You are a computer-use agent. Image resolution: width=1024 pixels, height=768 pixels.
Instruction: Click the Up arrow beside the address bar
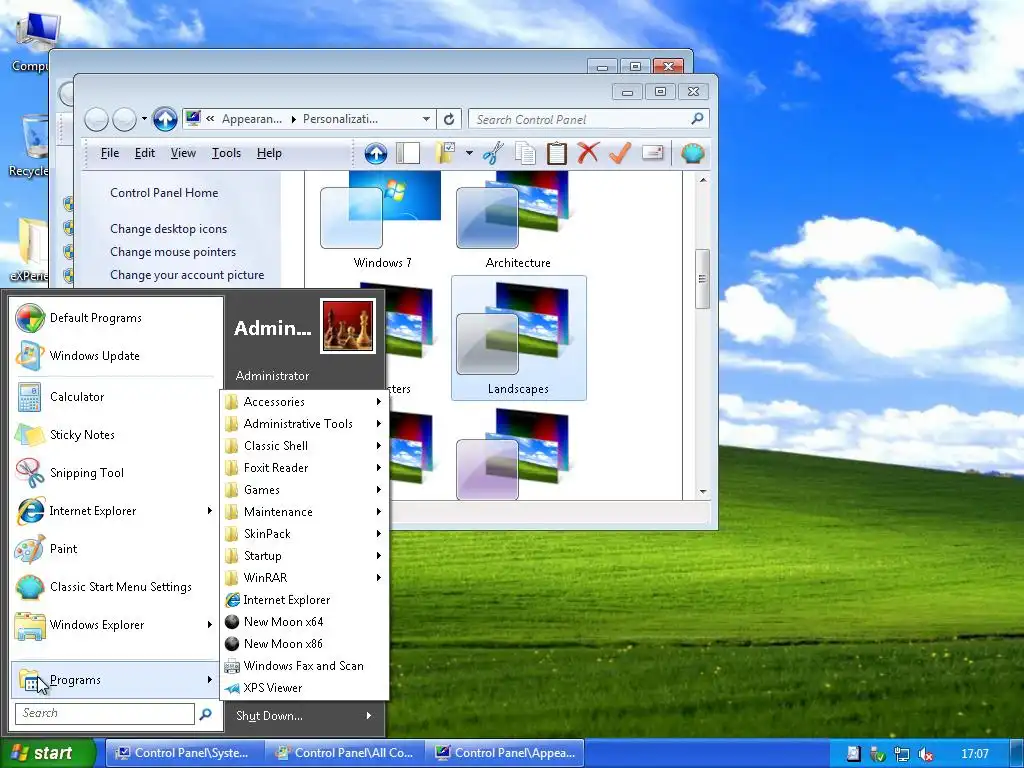tap(165, 119)
